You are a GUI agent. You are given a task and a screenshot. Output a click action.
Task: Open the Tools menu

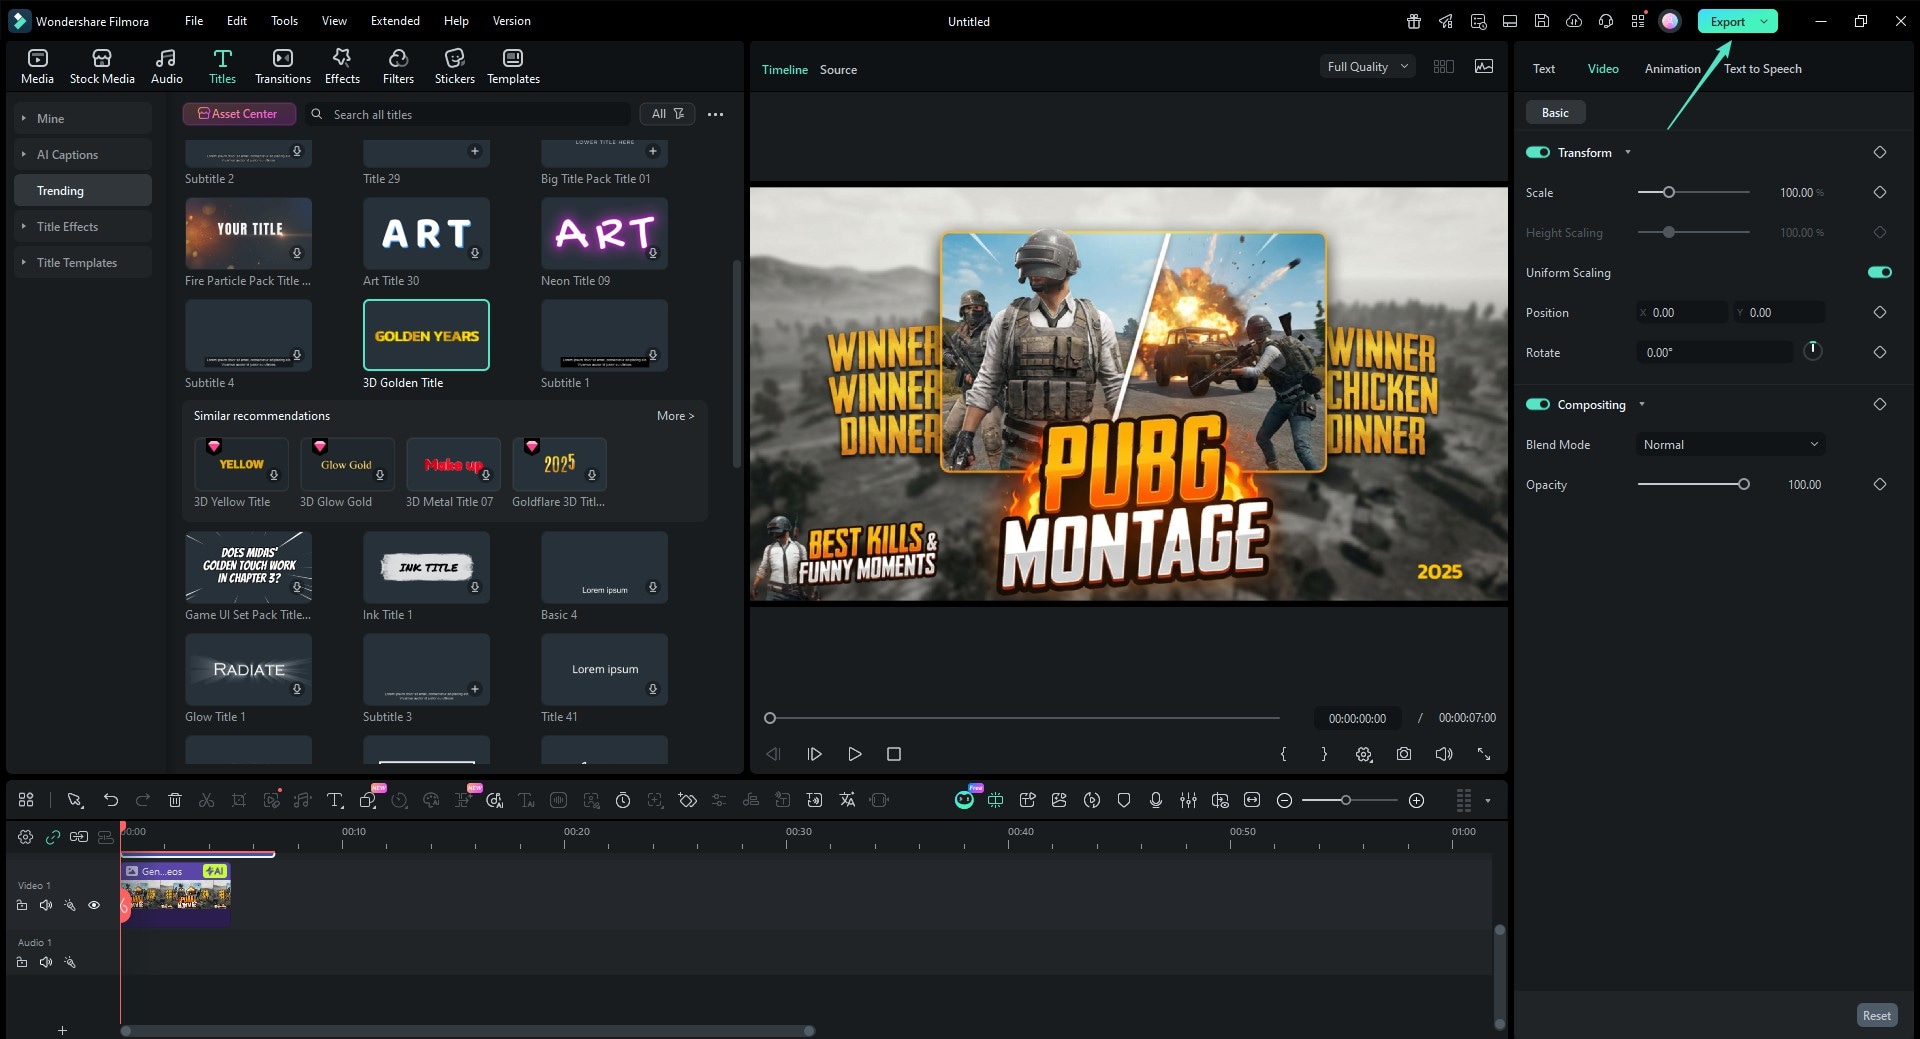(x=283, y=20)
